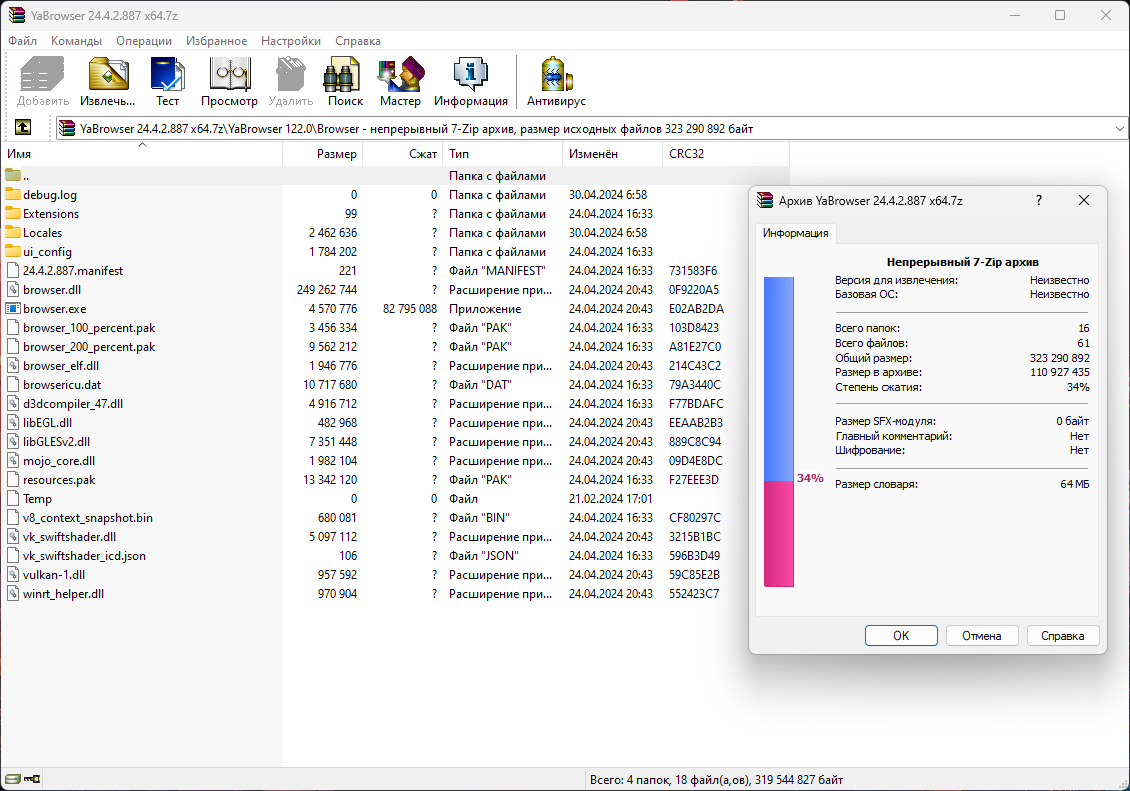This screenshot has height=791, width=1130.
Task: Select the libEGL.dll file name
Action: pos(48,423)
